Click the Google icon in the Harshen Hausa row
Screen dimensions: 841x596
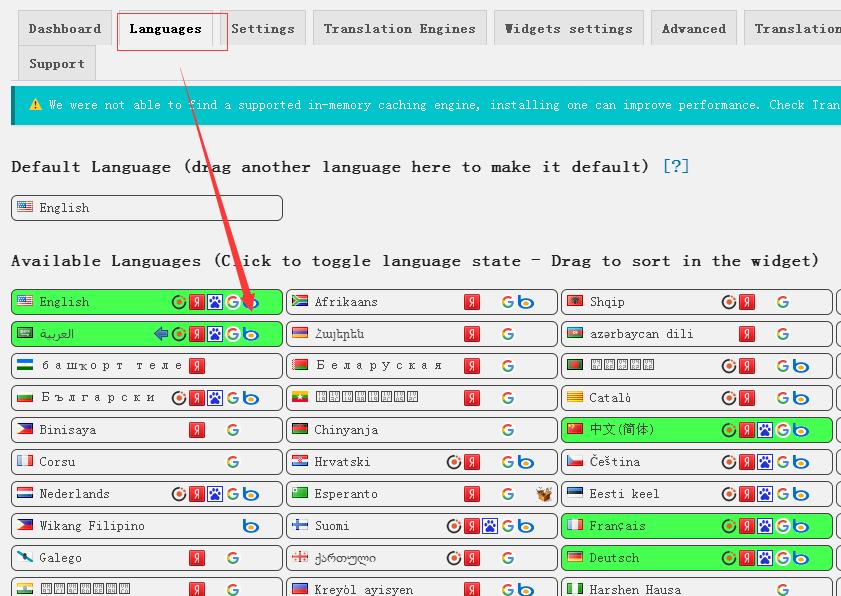783,590
